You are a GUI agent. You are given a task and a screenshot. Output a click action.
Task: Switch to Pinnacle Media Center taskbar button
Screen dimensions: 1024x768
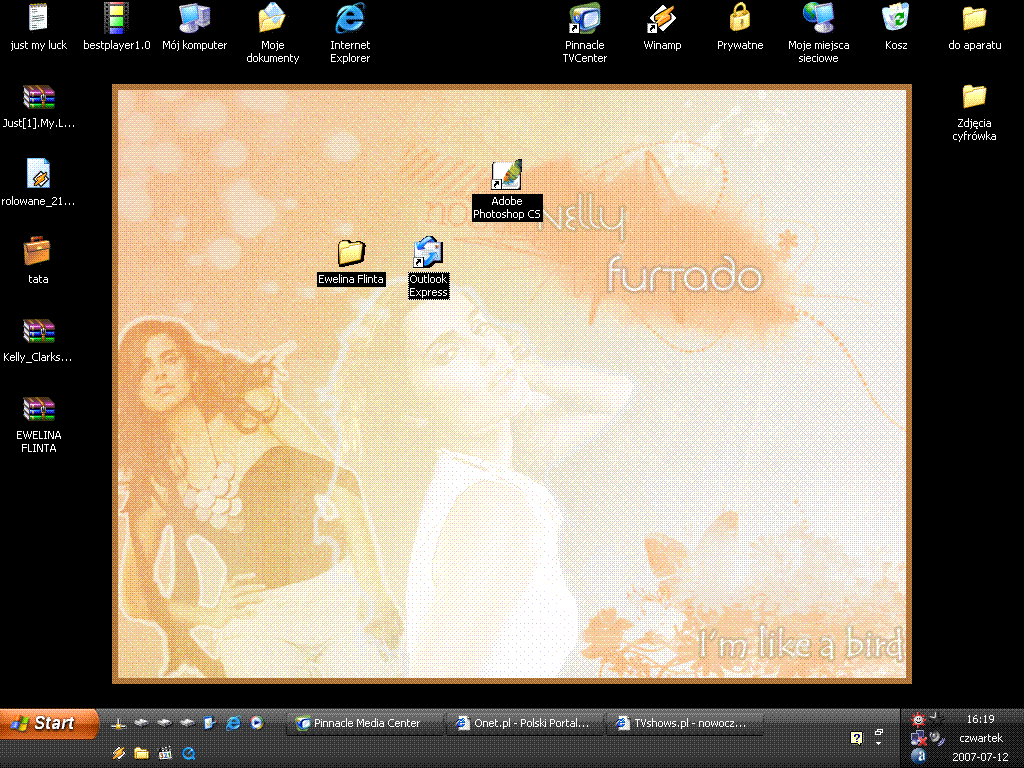[x=366, y=723]
